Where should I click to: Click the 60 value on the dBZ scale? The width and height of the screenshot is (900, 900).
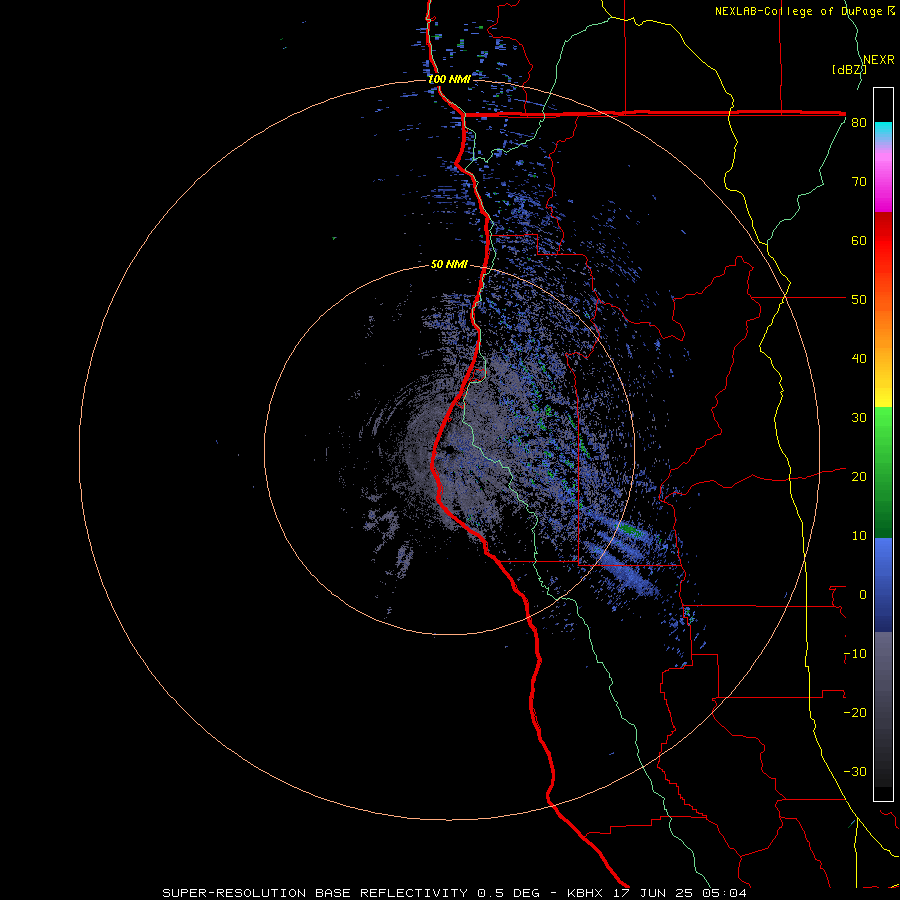tap(859, 240)
